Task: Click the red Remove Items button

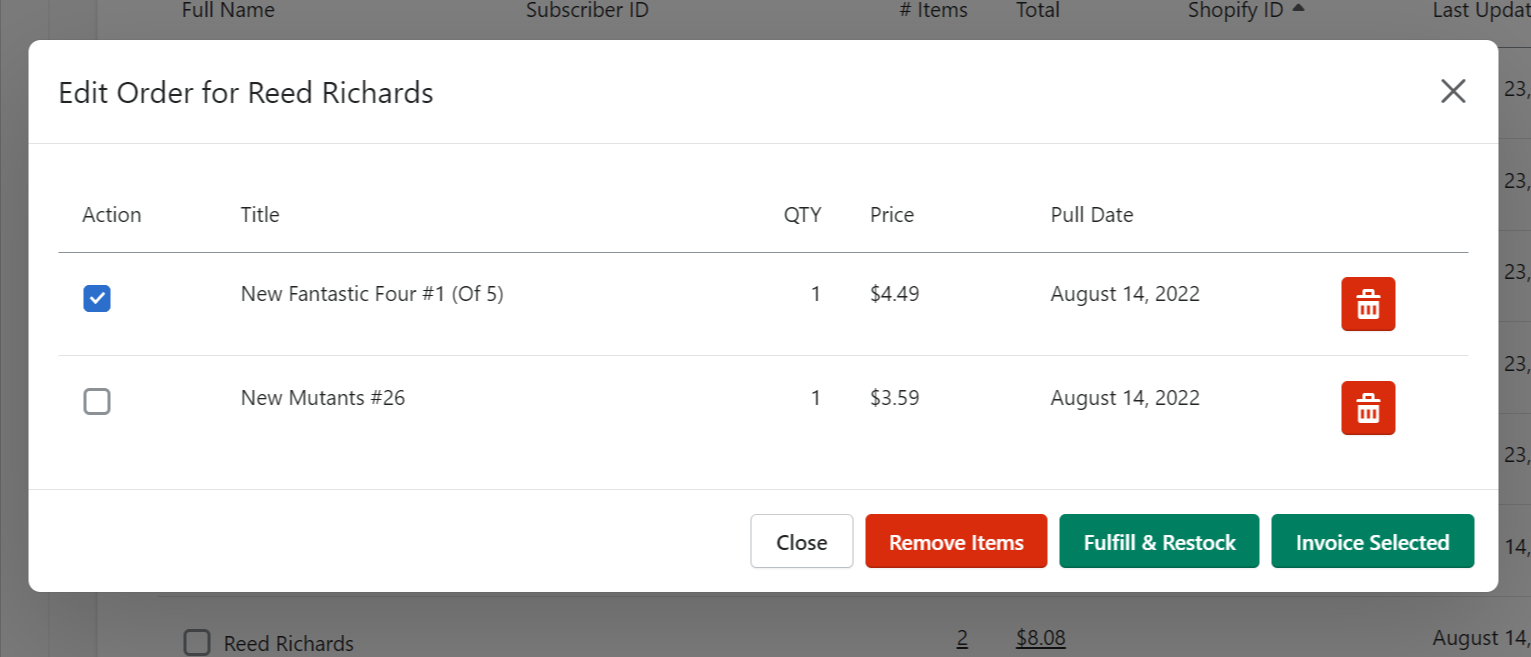Action: point(955,542)
